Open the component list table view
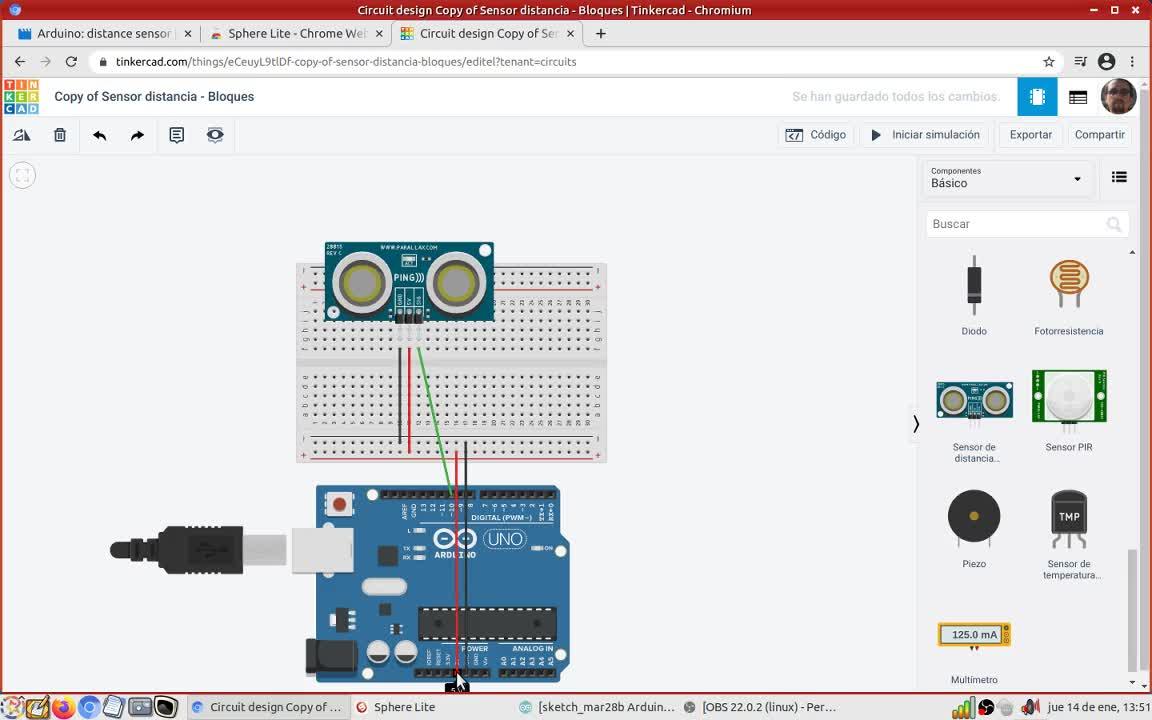 click(1077, 97)
